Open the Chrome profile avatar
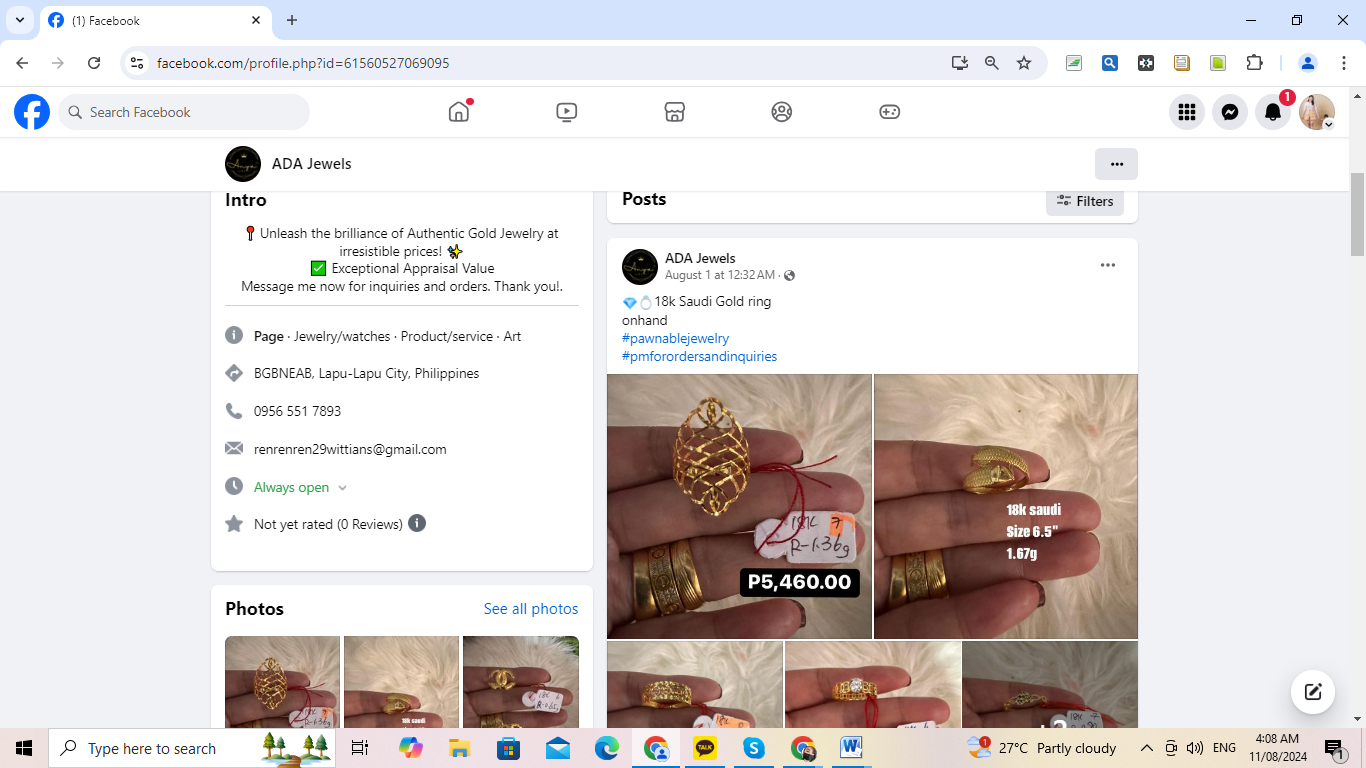This screenshot has height=768, width=1366. (1307, 63)
